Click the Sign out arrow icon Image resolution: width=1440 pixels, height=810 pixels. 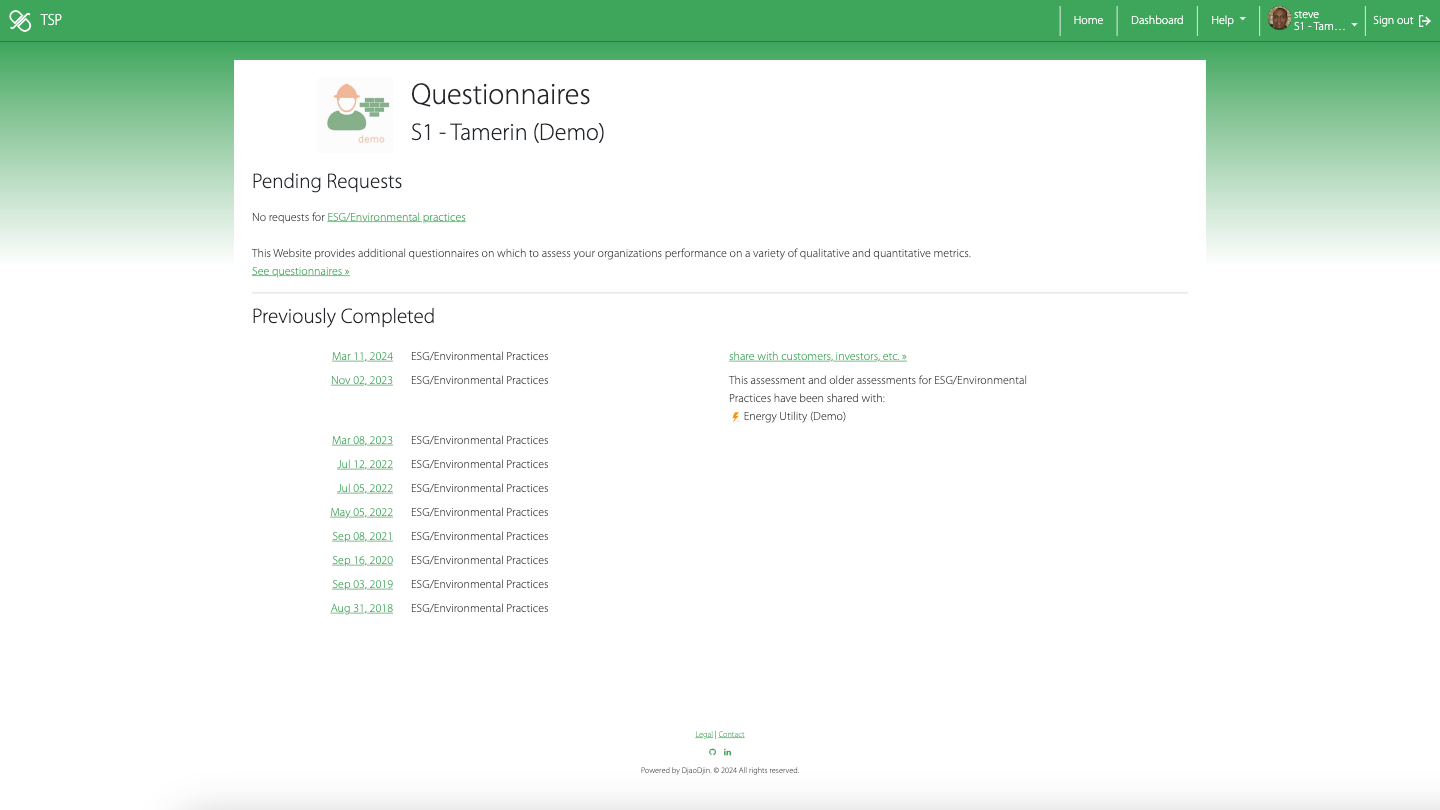coord(1425,21)
